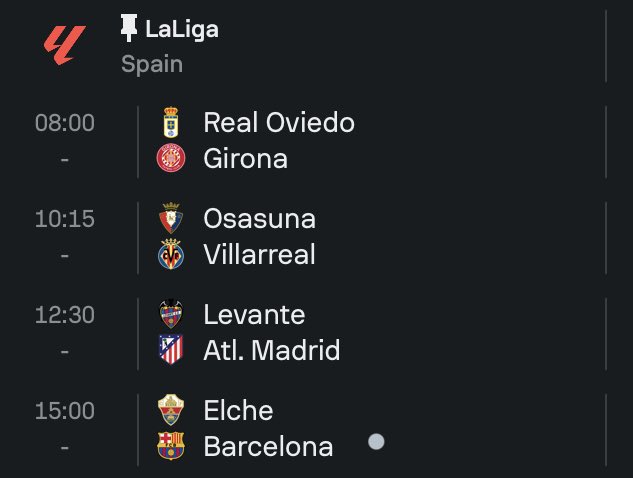Image resolution: width=633 pixels, height=478 pixels.
Task: Open the Villarreal team name
Action: point(259,254)
